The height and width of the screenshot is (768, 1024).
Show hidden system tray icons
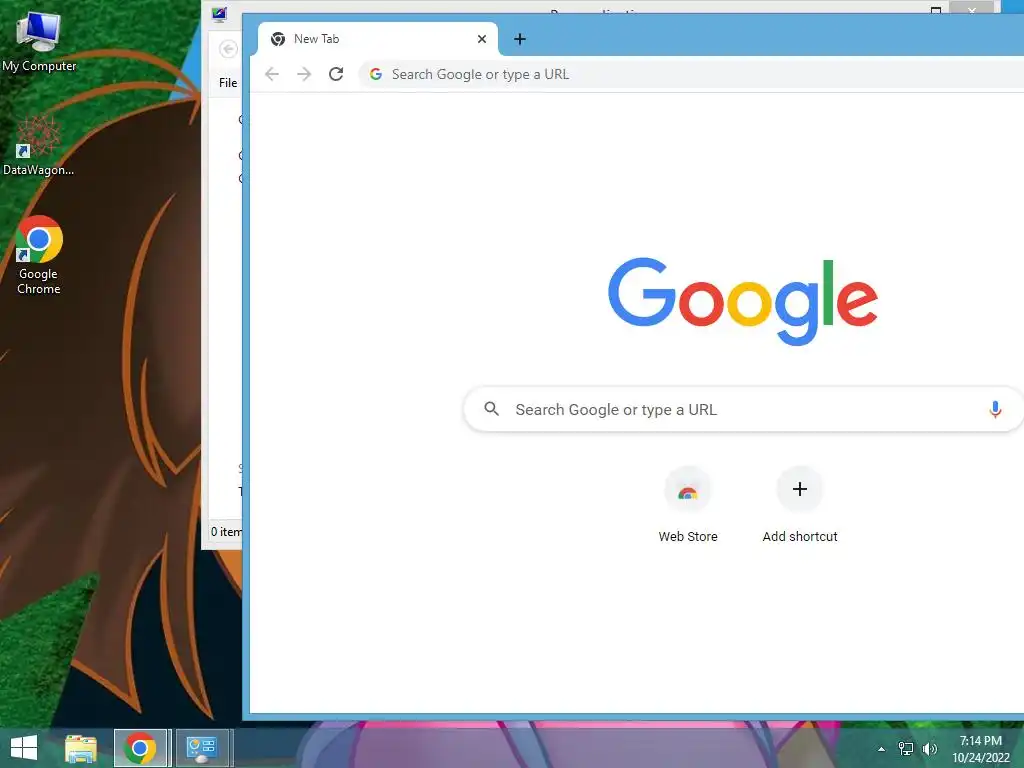(x=882, y=749)
